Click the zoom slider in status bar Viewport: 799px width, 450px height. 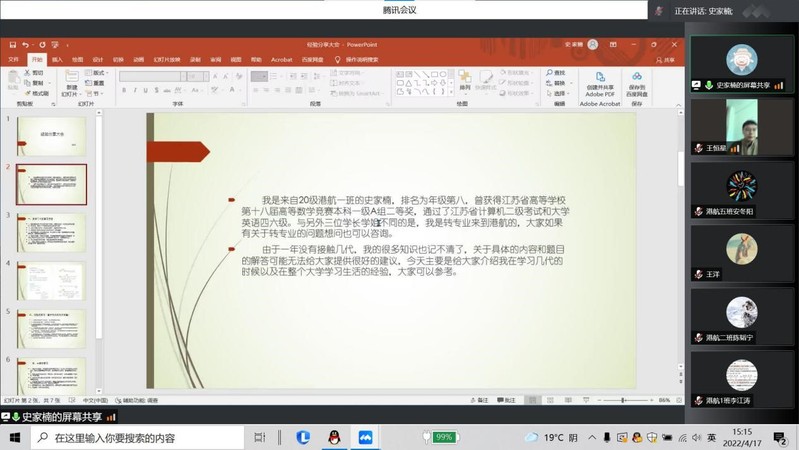[x=620, y=399]
